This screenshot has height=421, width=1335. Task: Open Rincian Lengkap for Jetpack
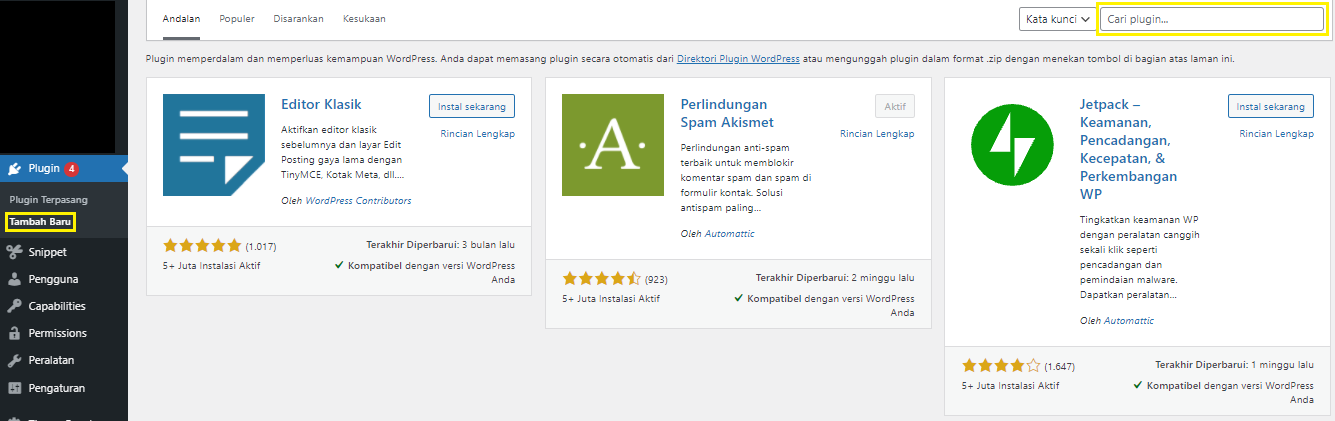coord(1277,133)
